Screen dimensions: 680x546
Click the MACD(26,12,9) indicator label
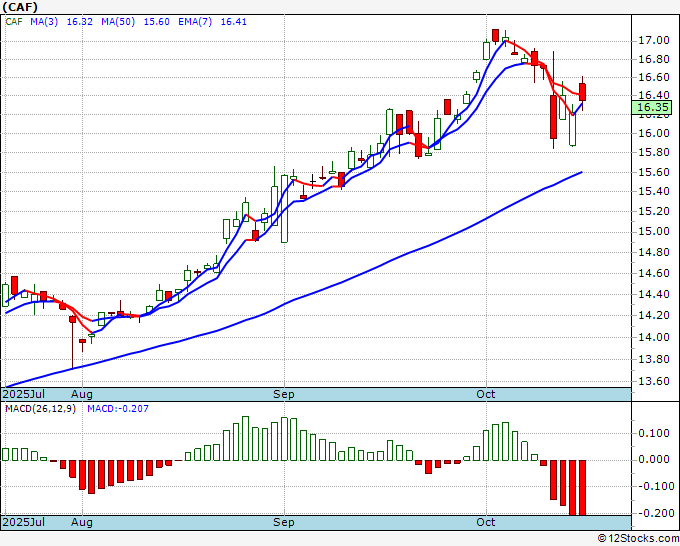(x=40, y=409)
